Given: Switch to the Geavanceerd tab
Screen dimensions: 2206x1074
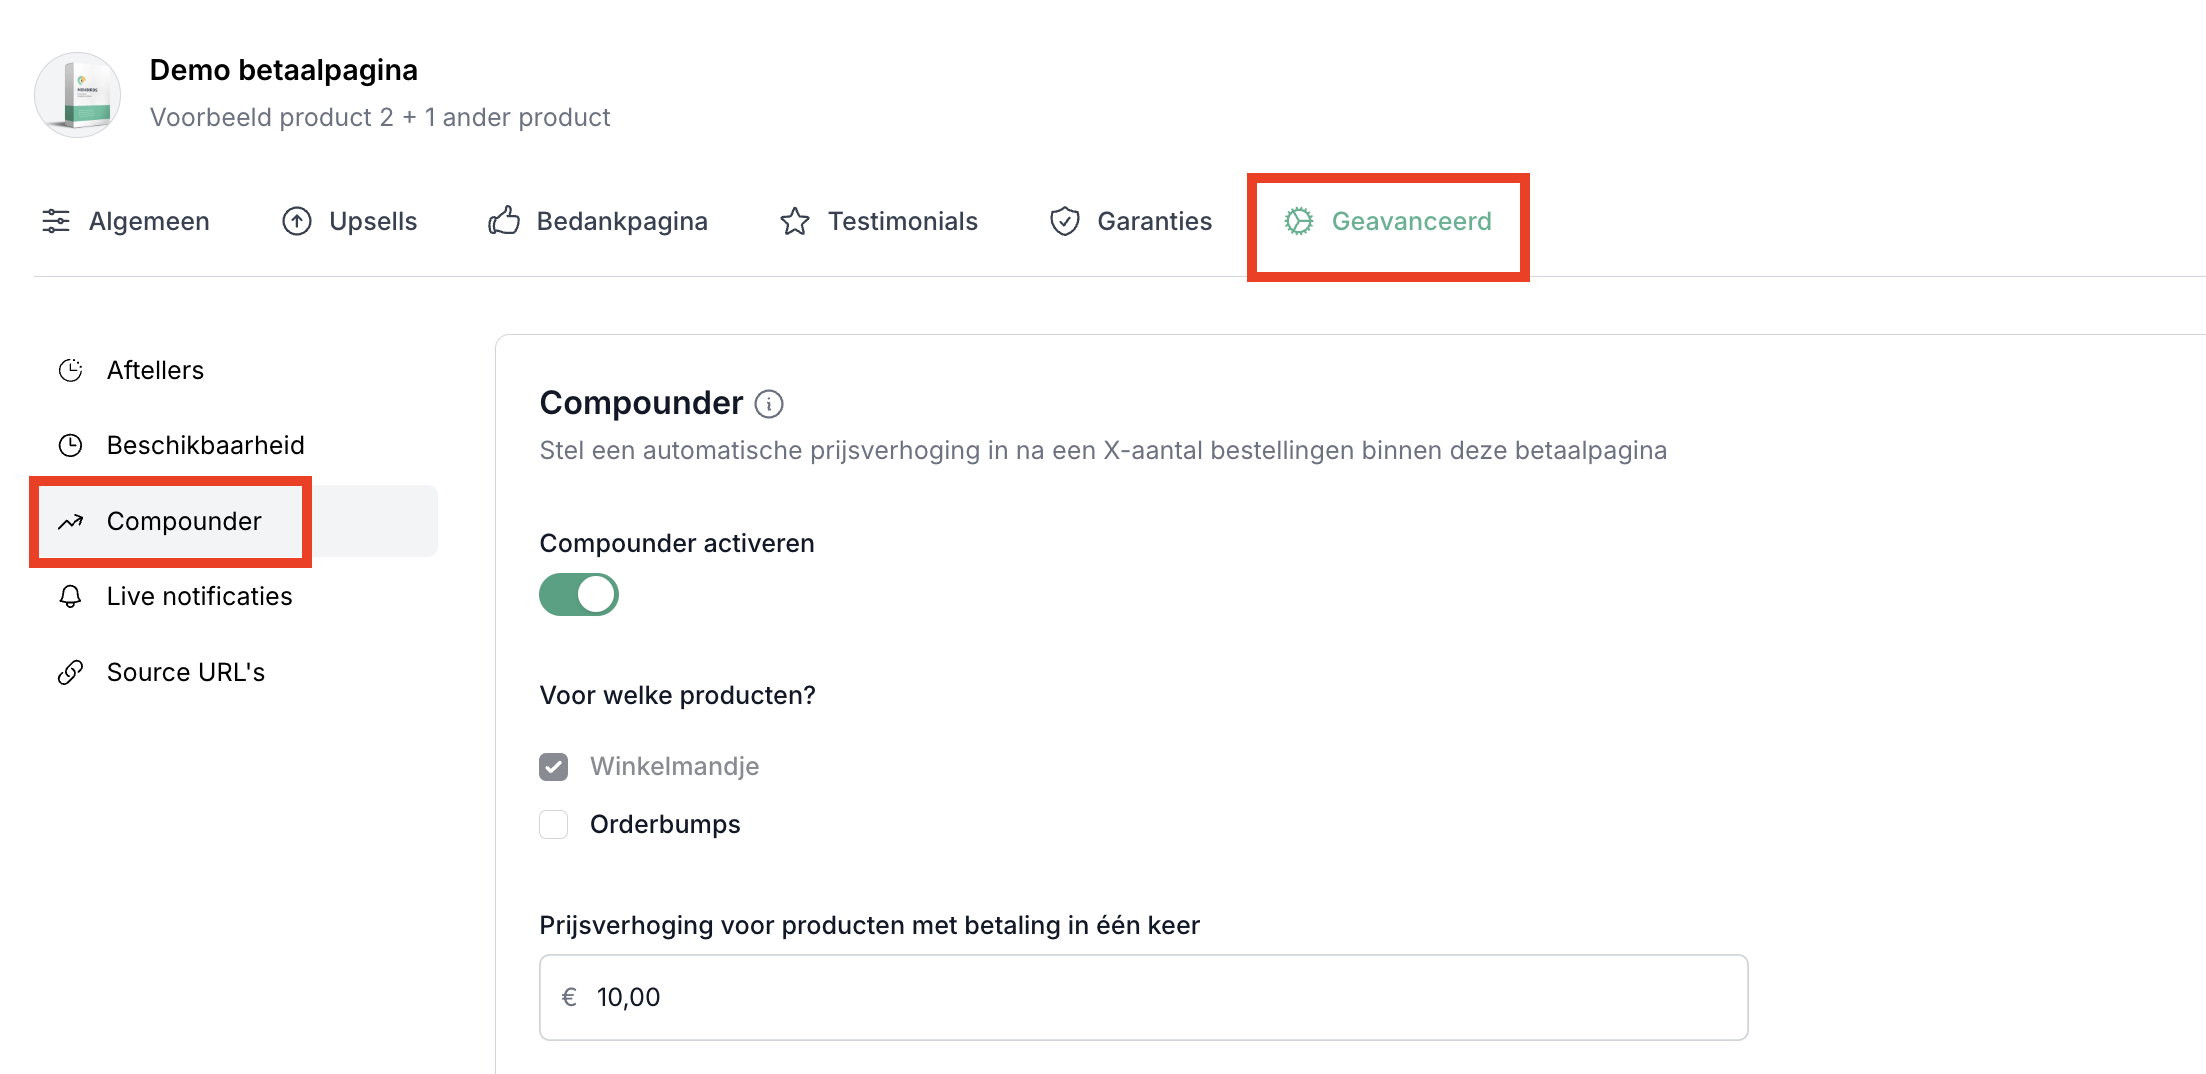Looking at the screenshot, I should tap(1388, 221).
